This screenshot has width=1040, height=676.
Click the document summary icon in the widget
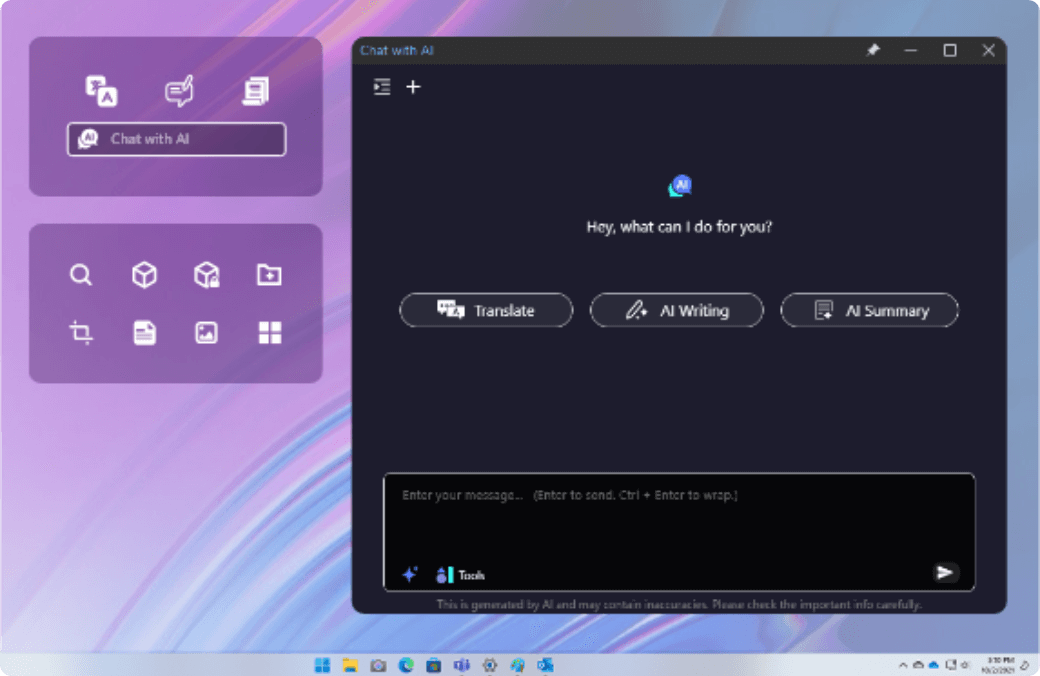256,91
